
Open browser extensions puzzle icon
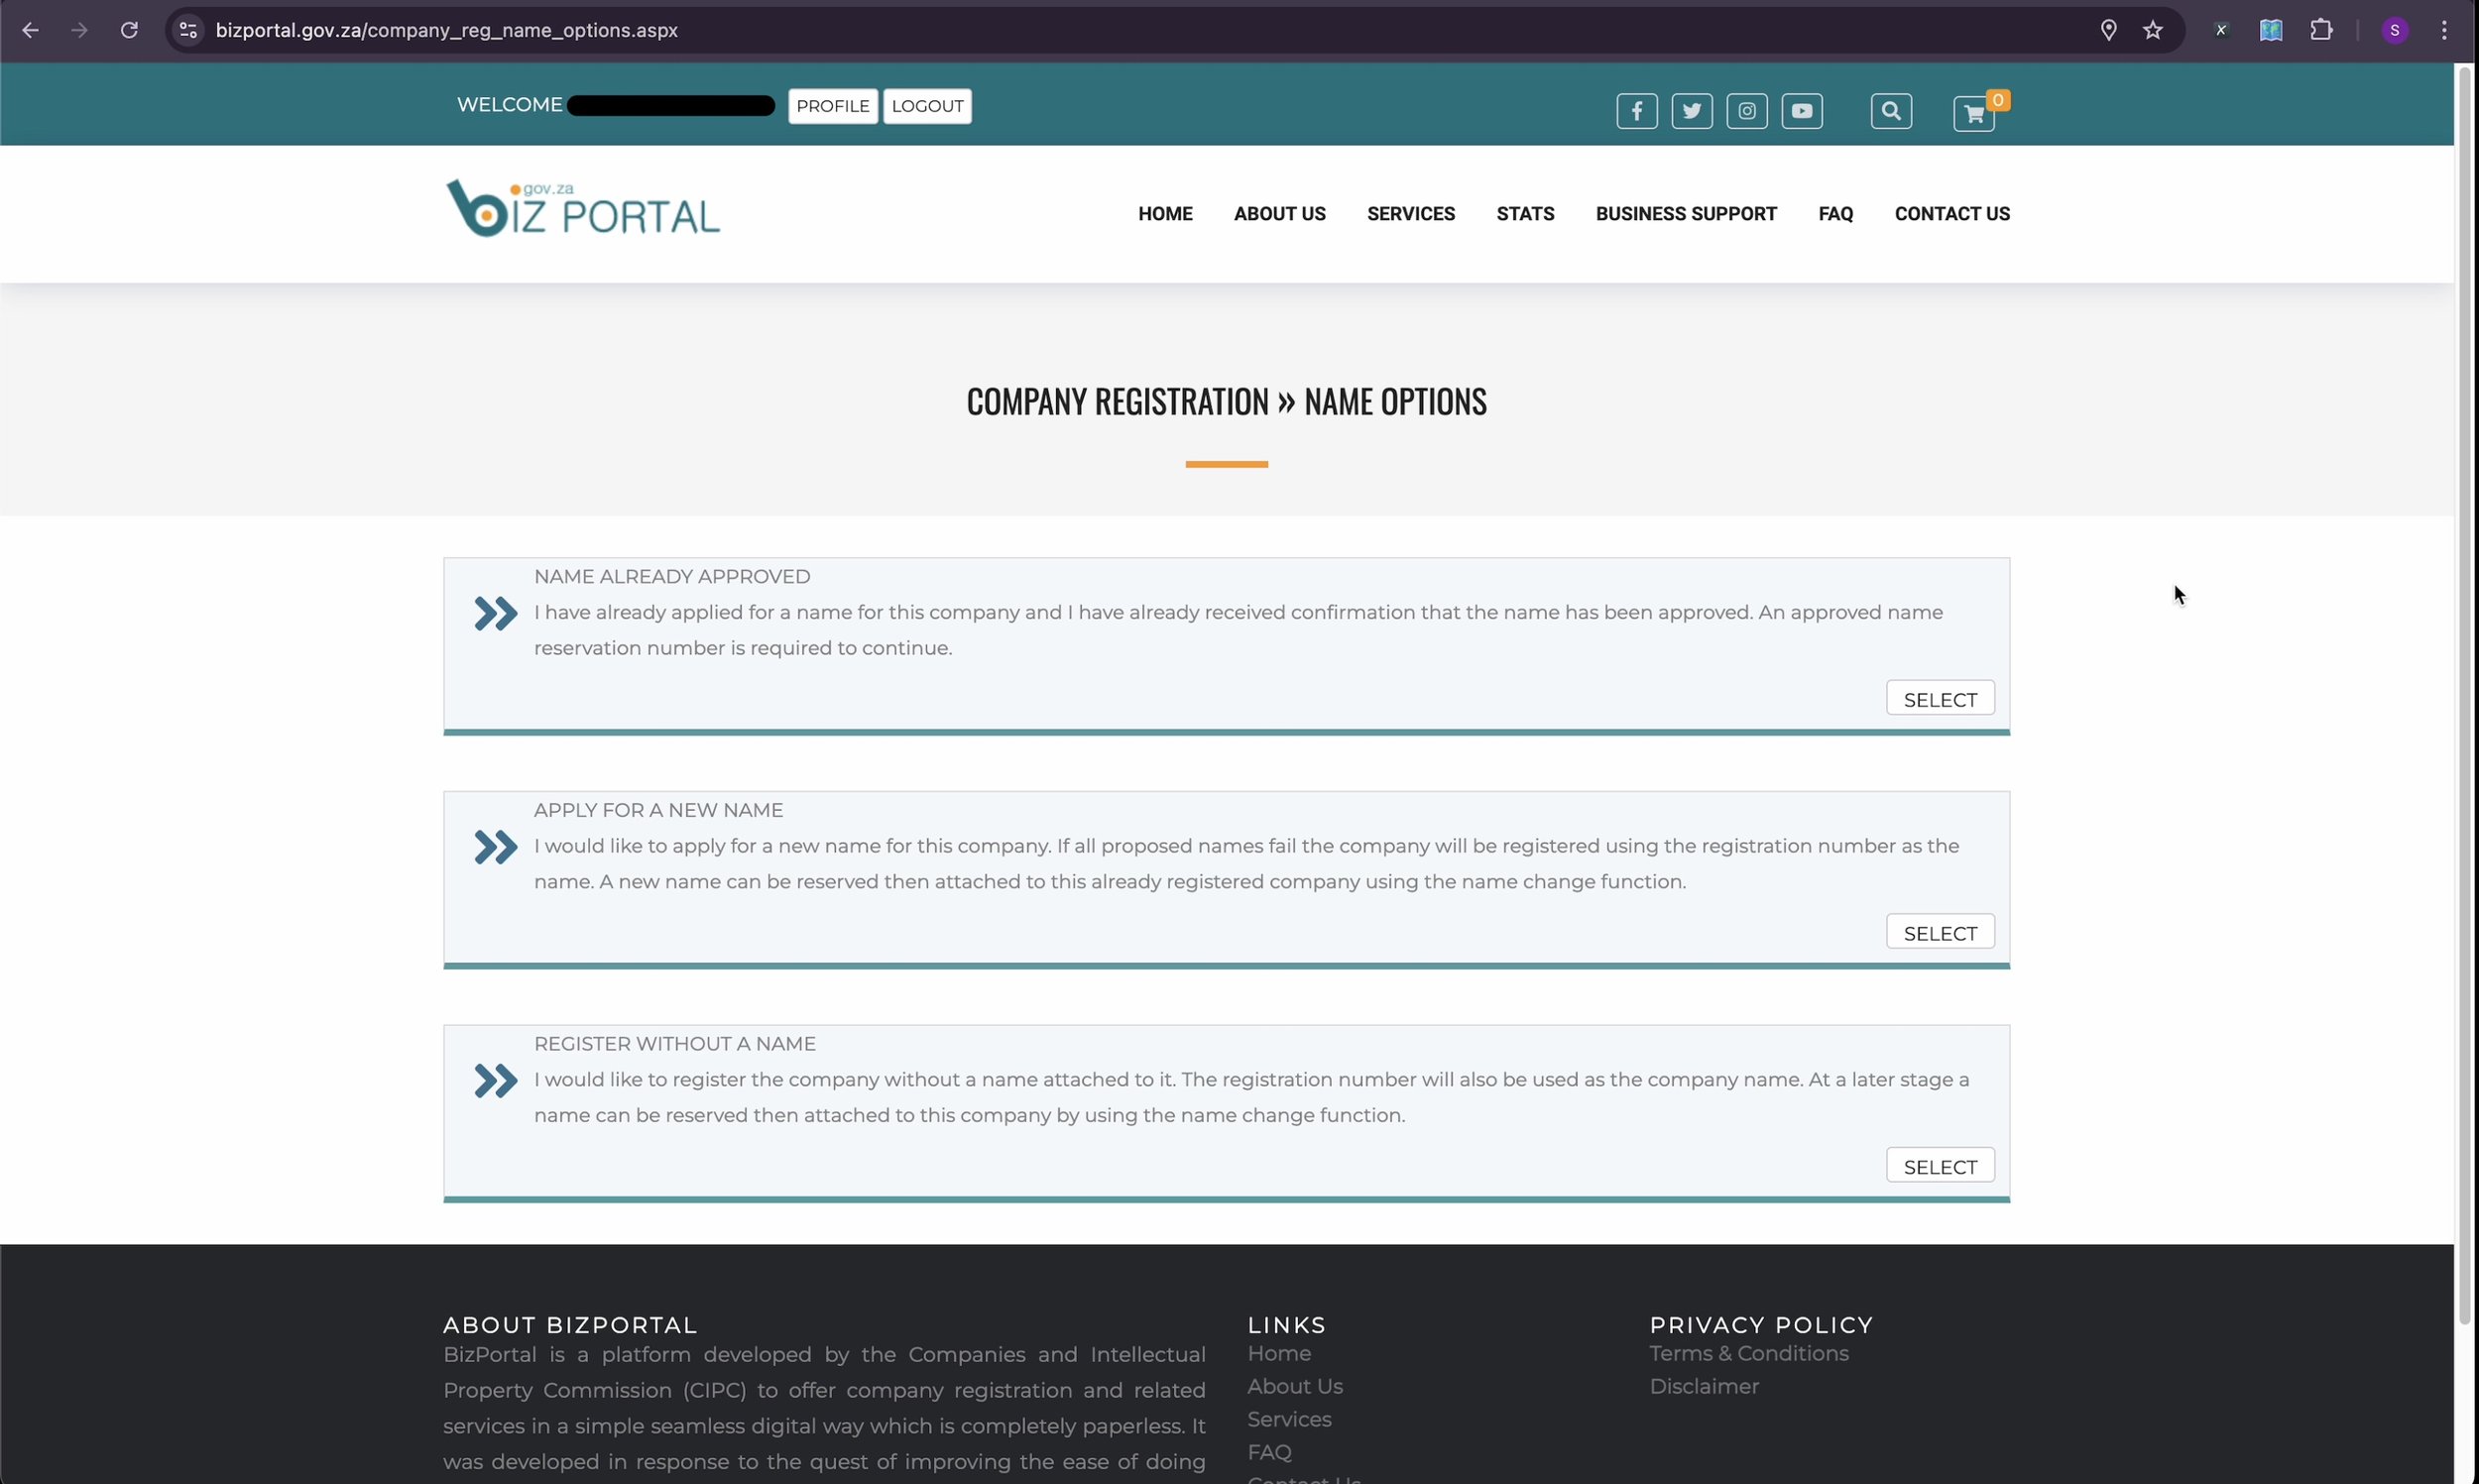point(2320,31)
